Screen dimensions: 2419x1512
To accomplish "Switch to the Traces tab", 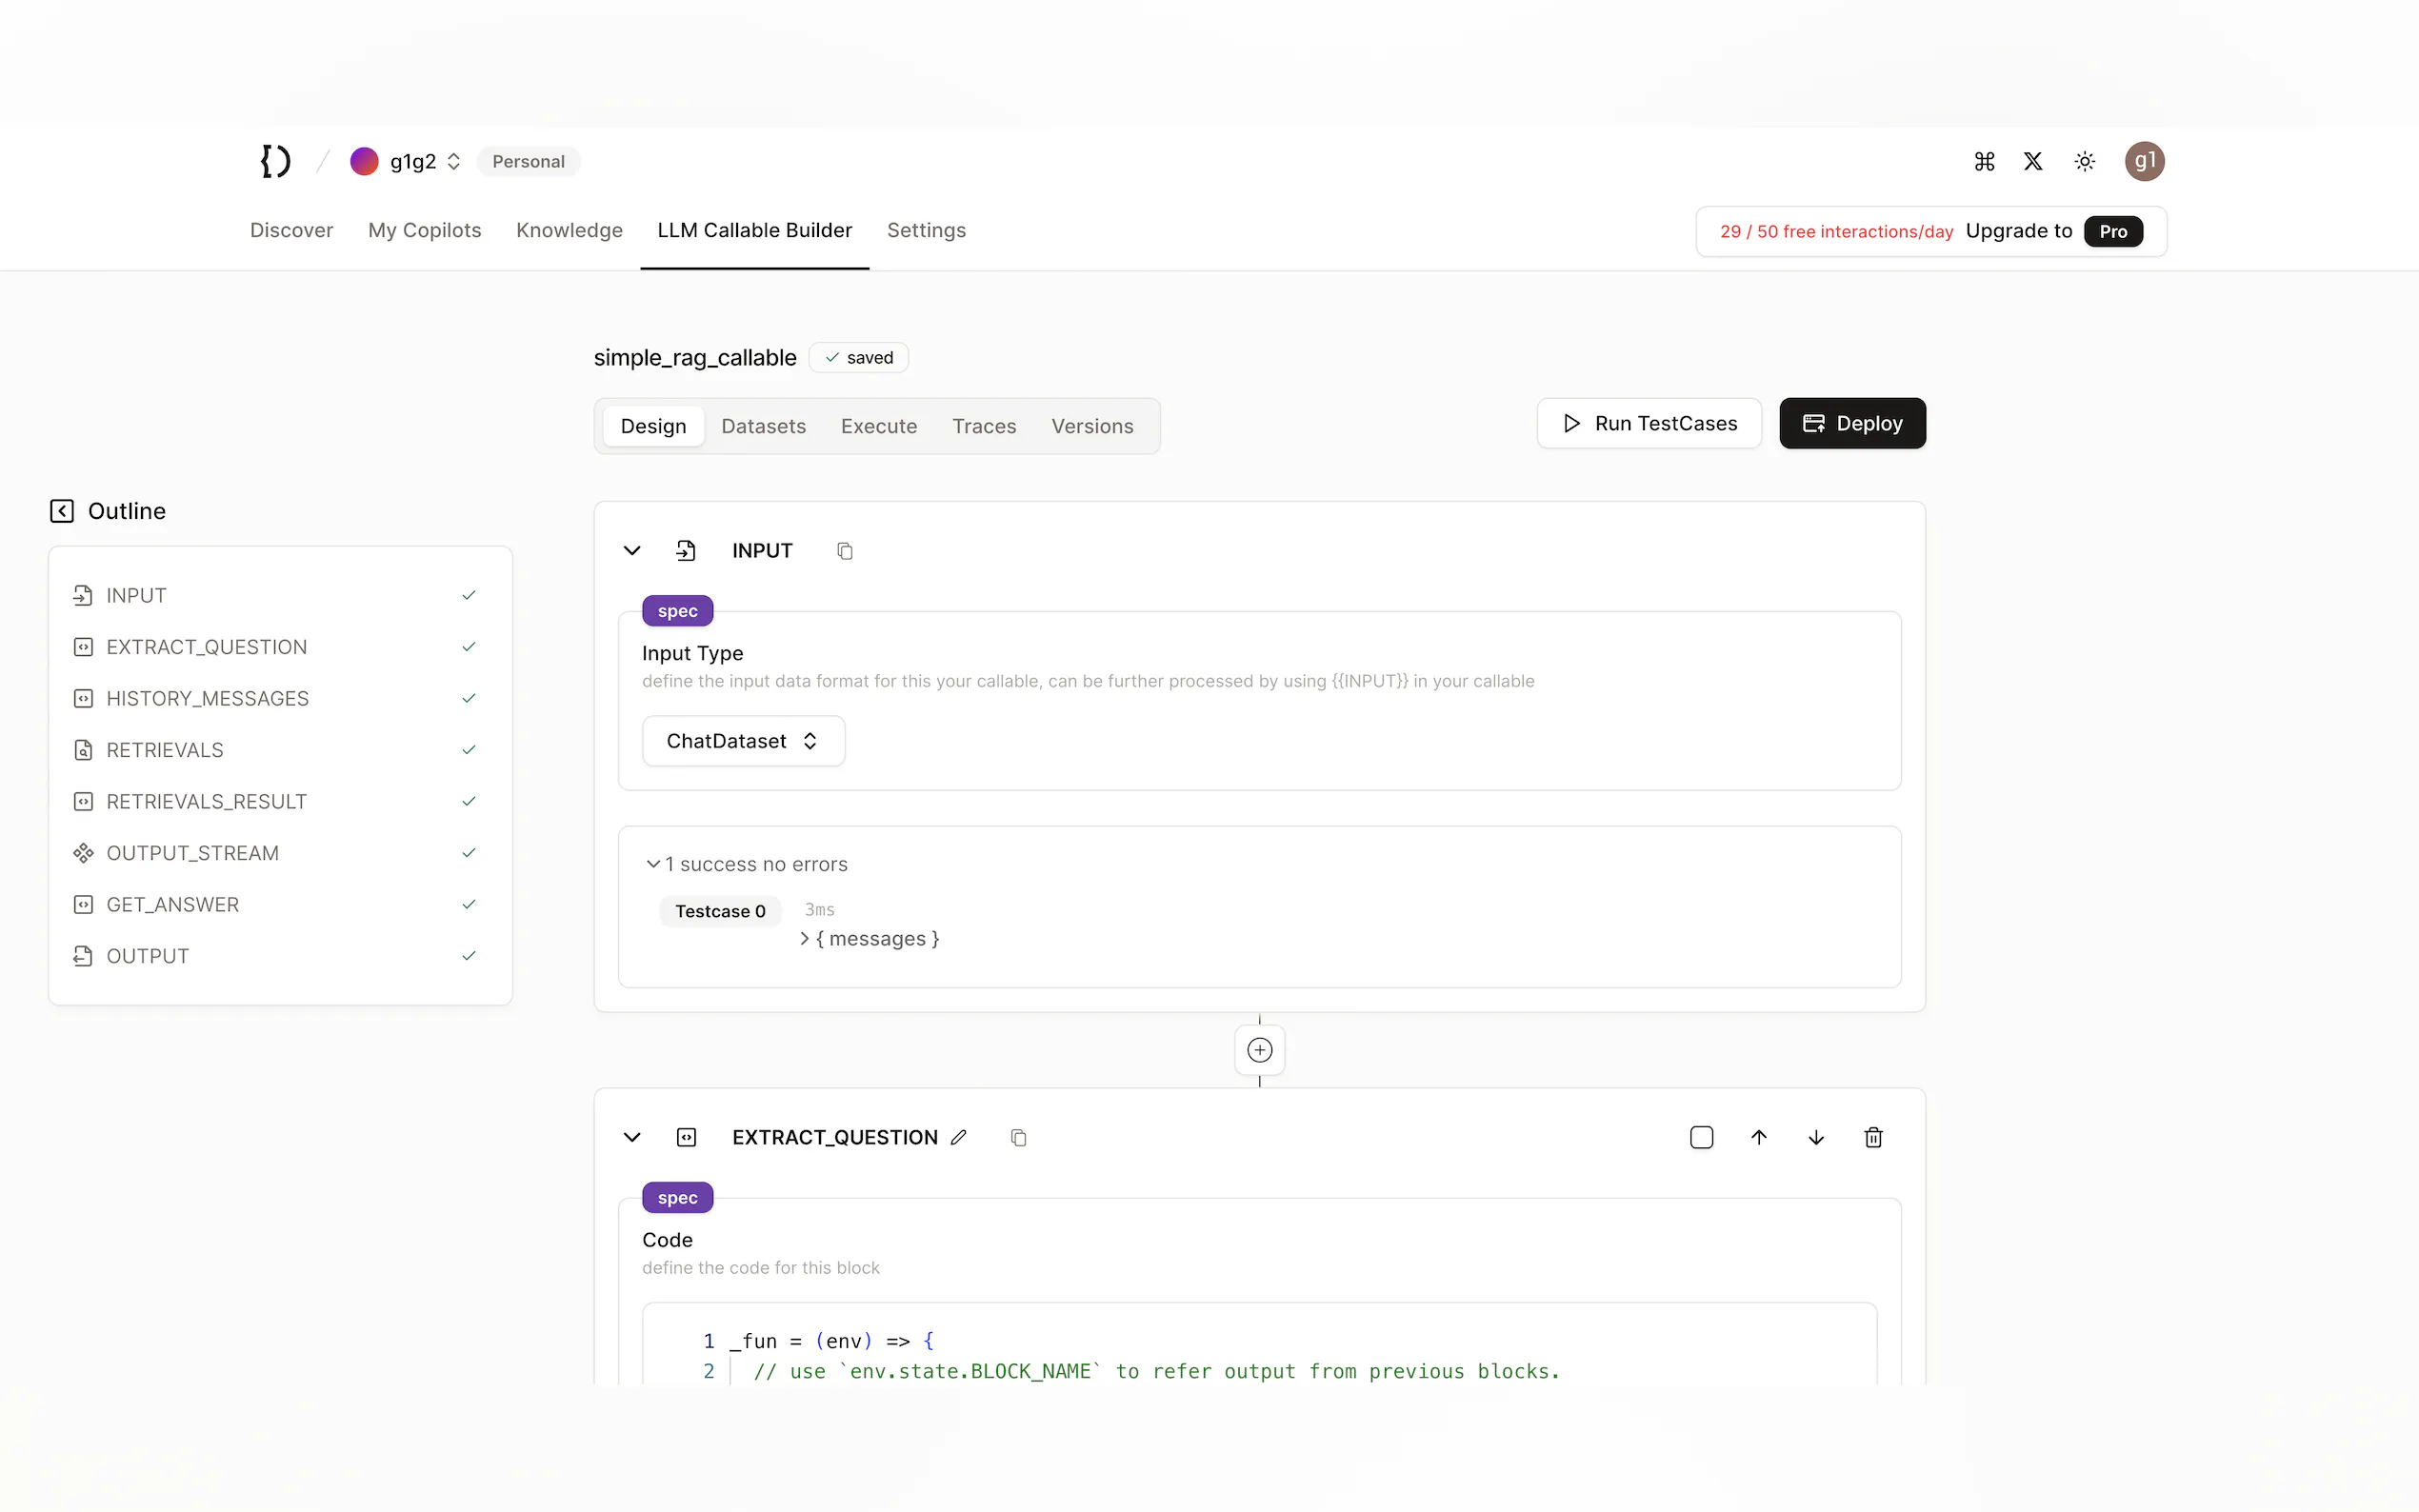I will [x=983, y=426].
